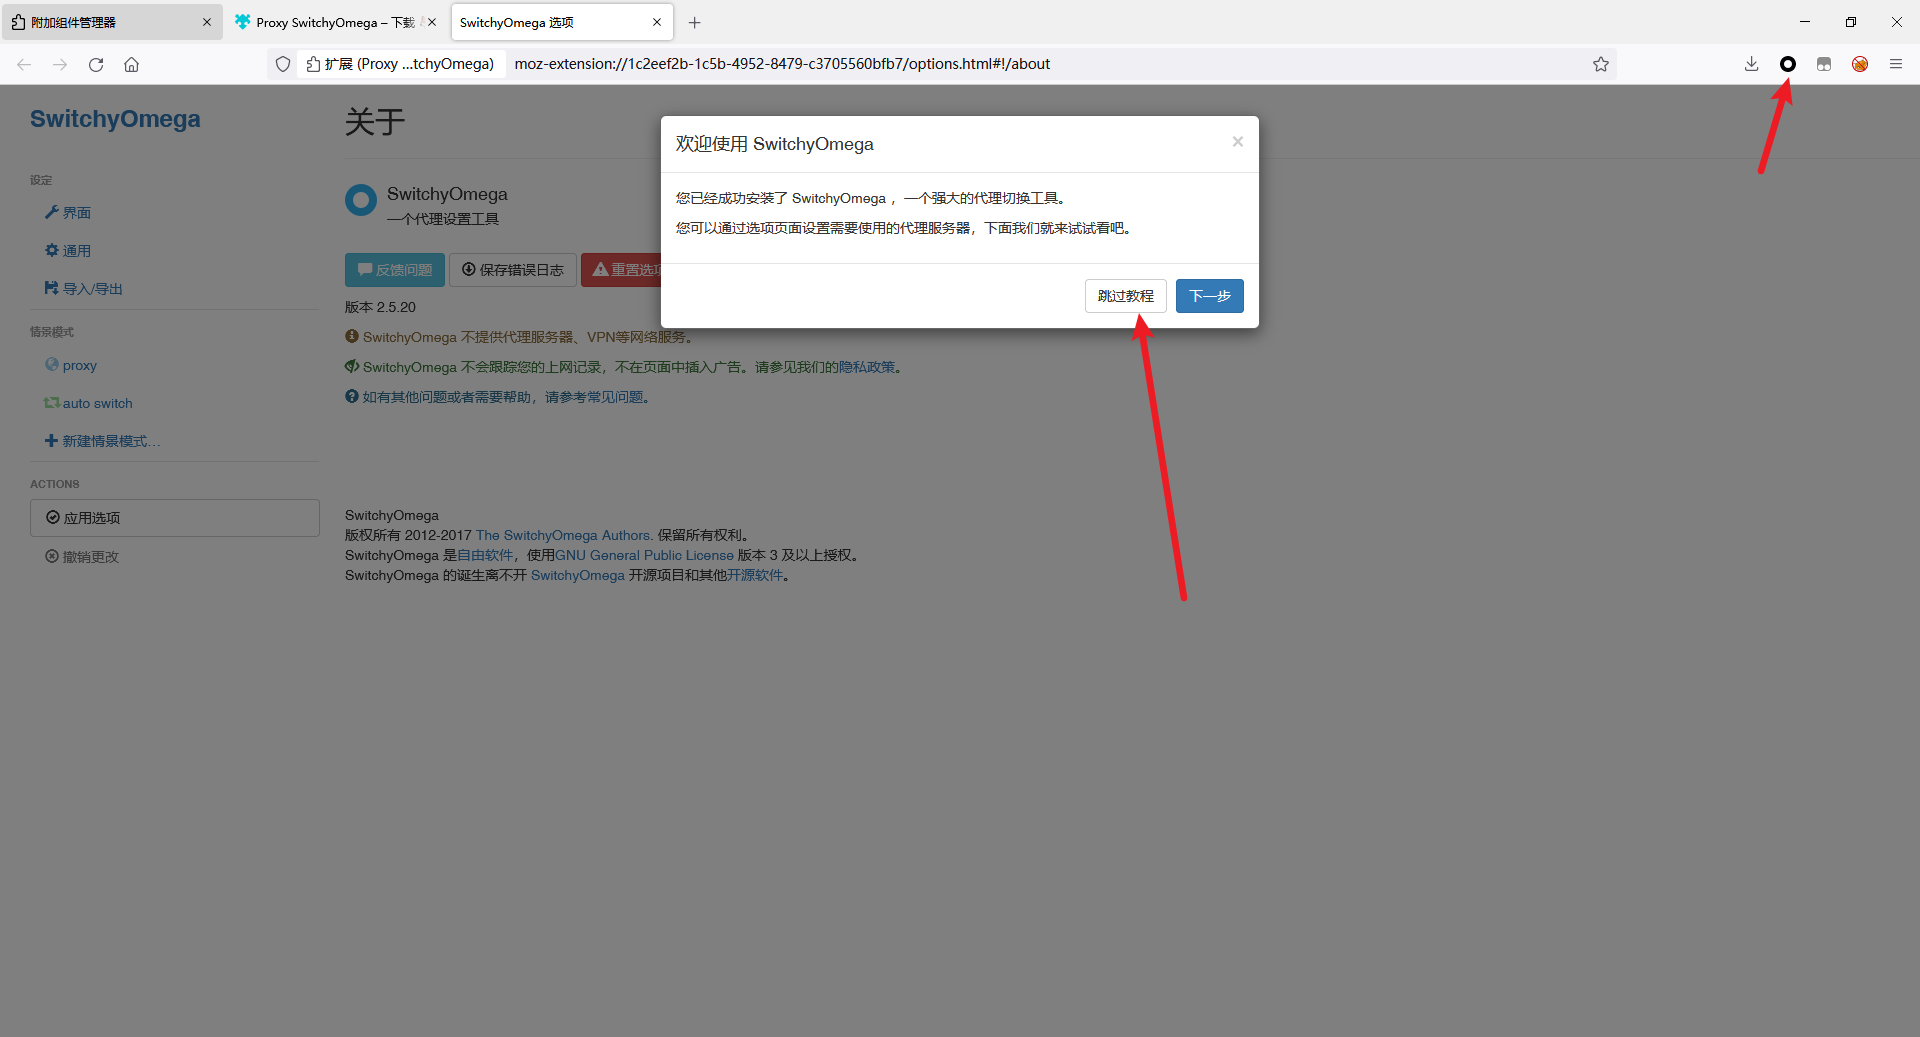Select the proxy profile in sidebar
Image resolution: width=1920 pixels, height=1037 pixels.
pos(71,365)
